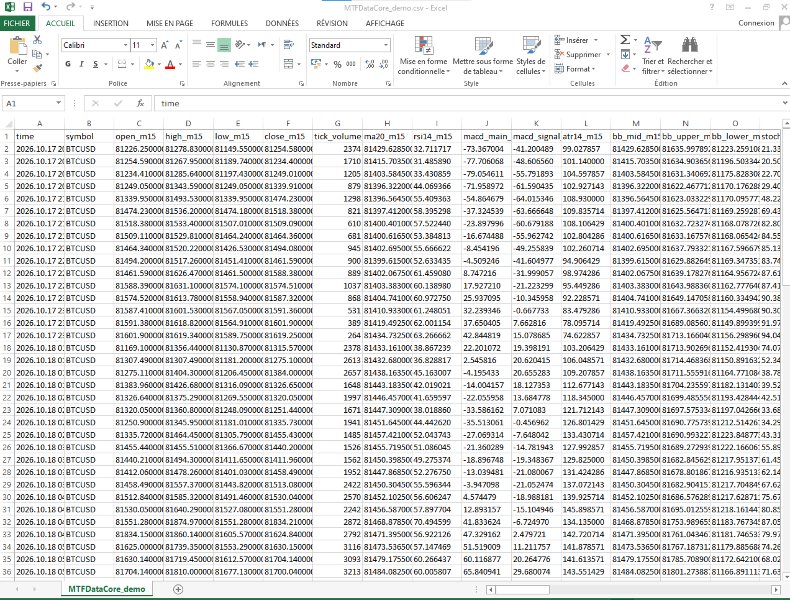Click the red font color A icon

(x=170, y=64)
